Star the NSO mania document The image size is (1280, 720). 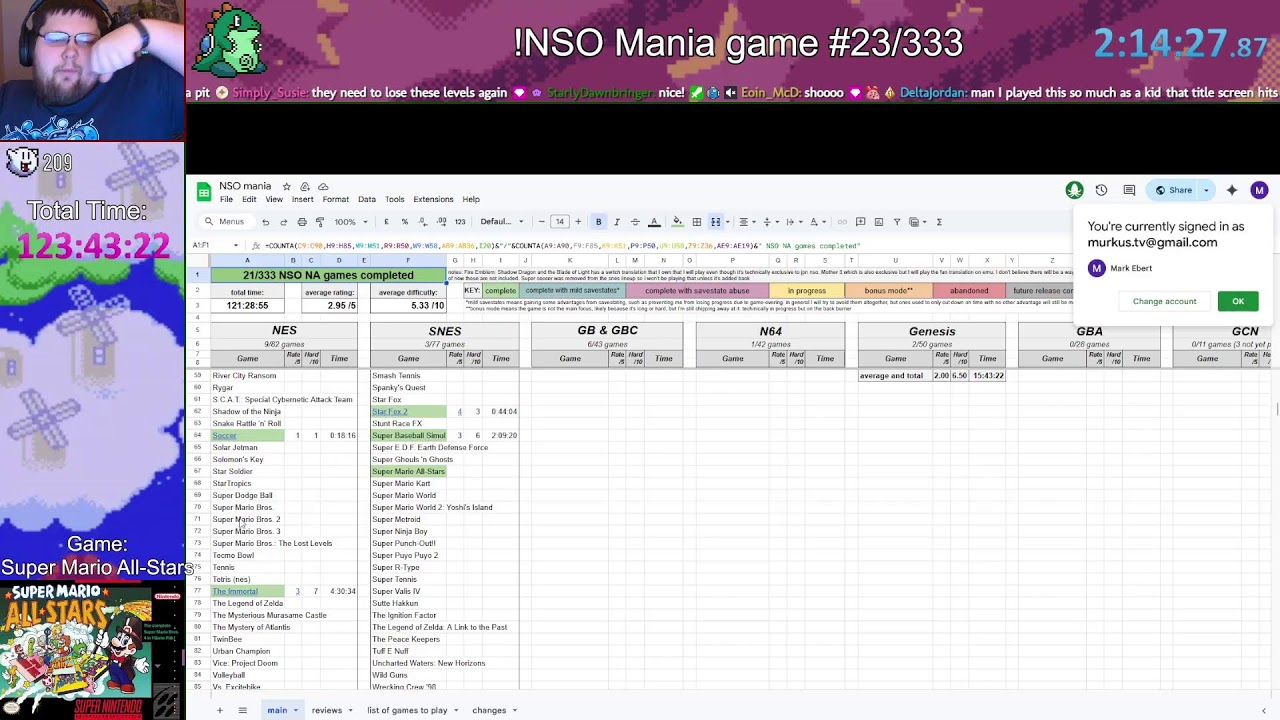click(x=286, y=187)
